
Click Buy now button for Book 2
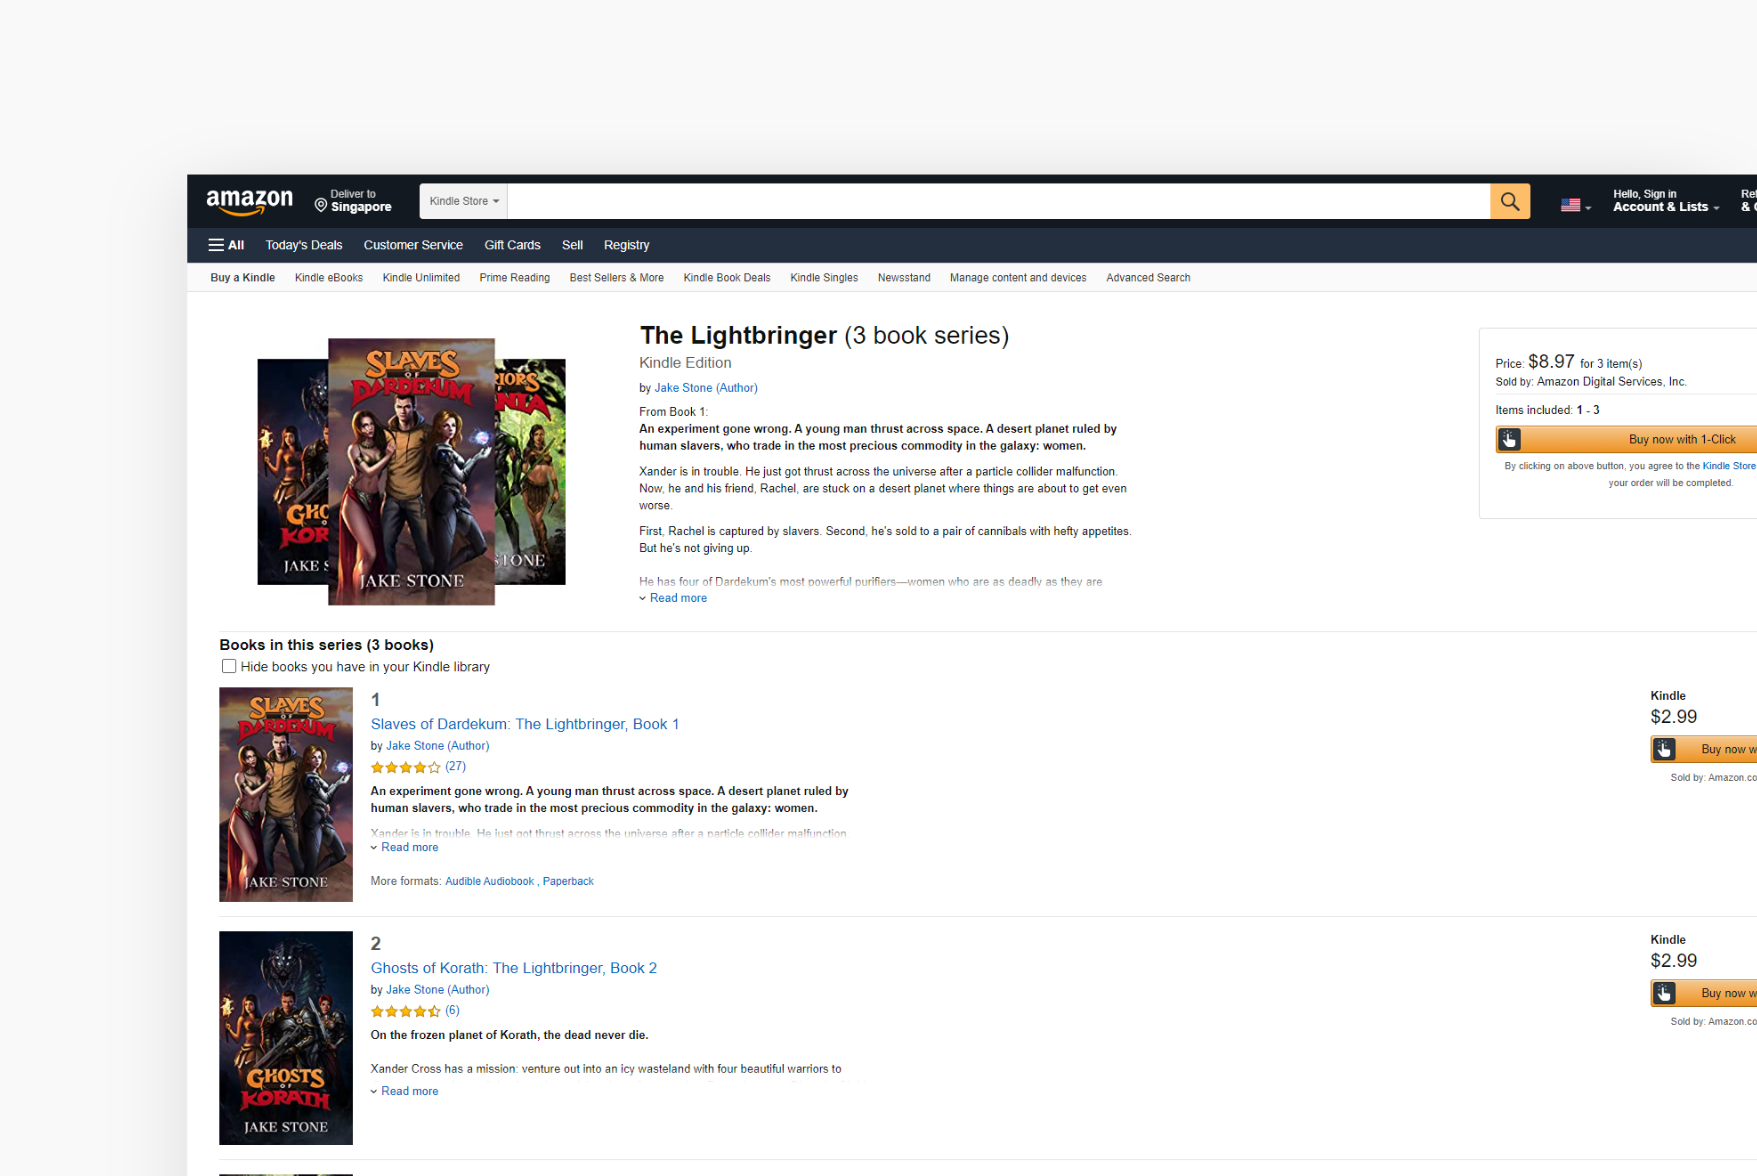pyautogui.click(x=1703, y=993)
